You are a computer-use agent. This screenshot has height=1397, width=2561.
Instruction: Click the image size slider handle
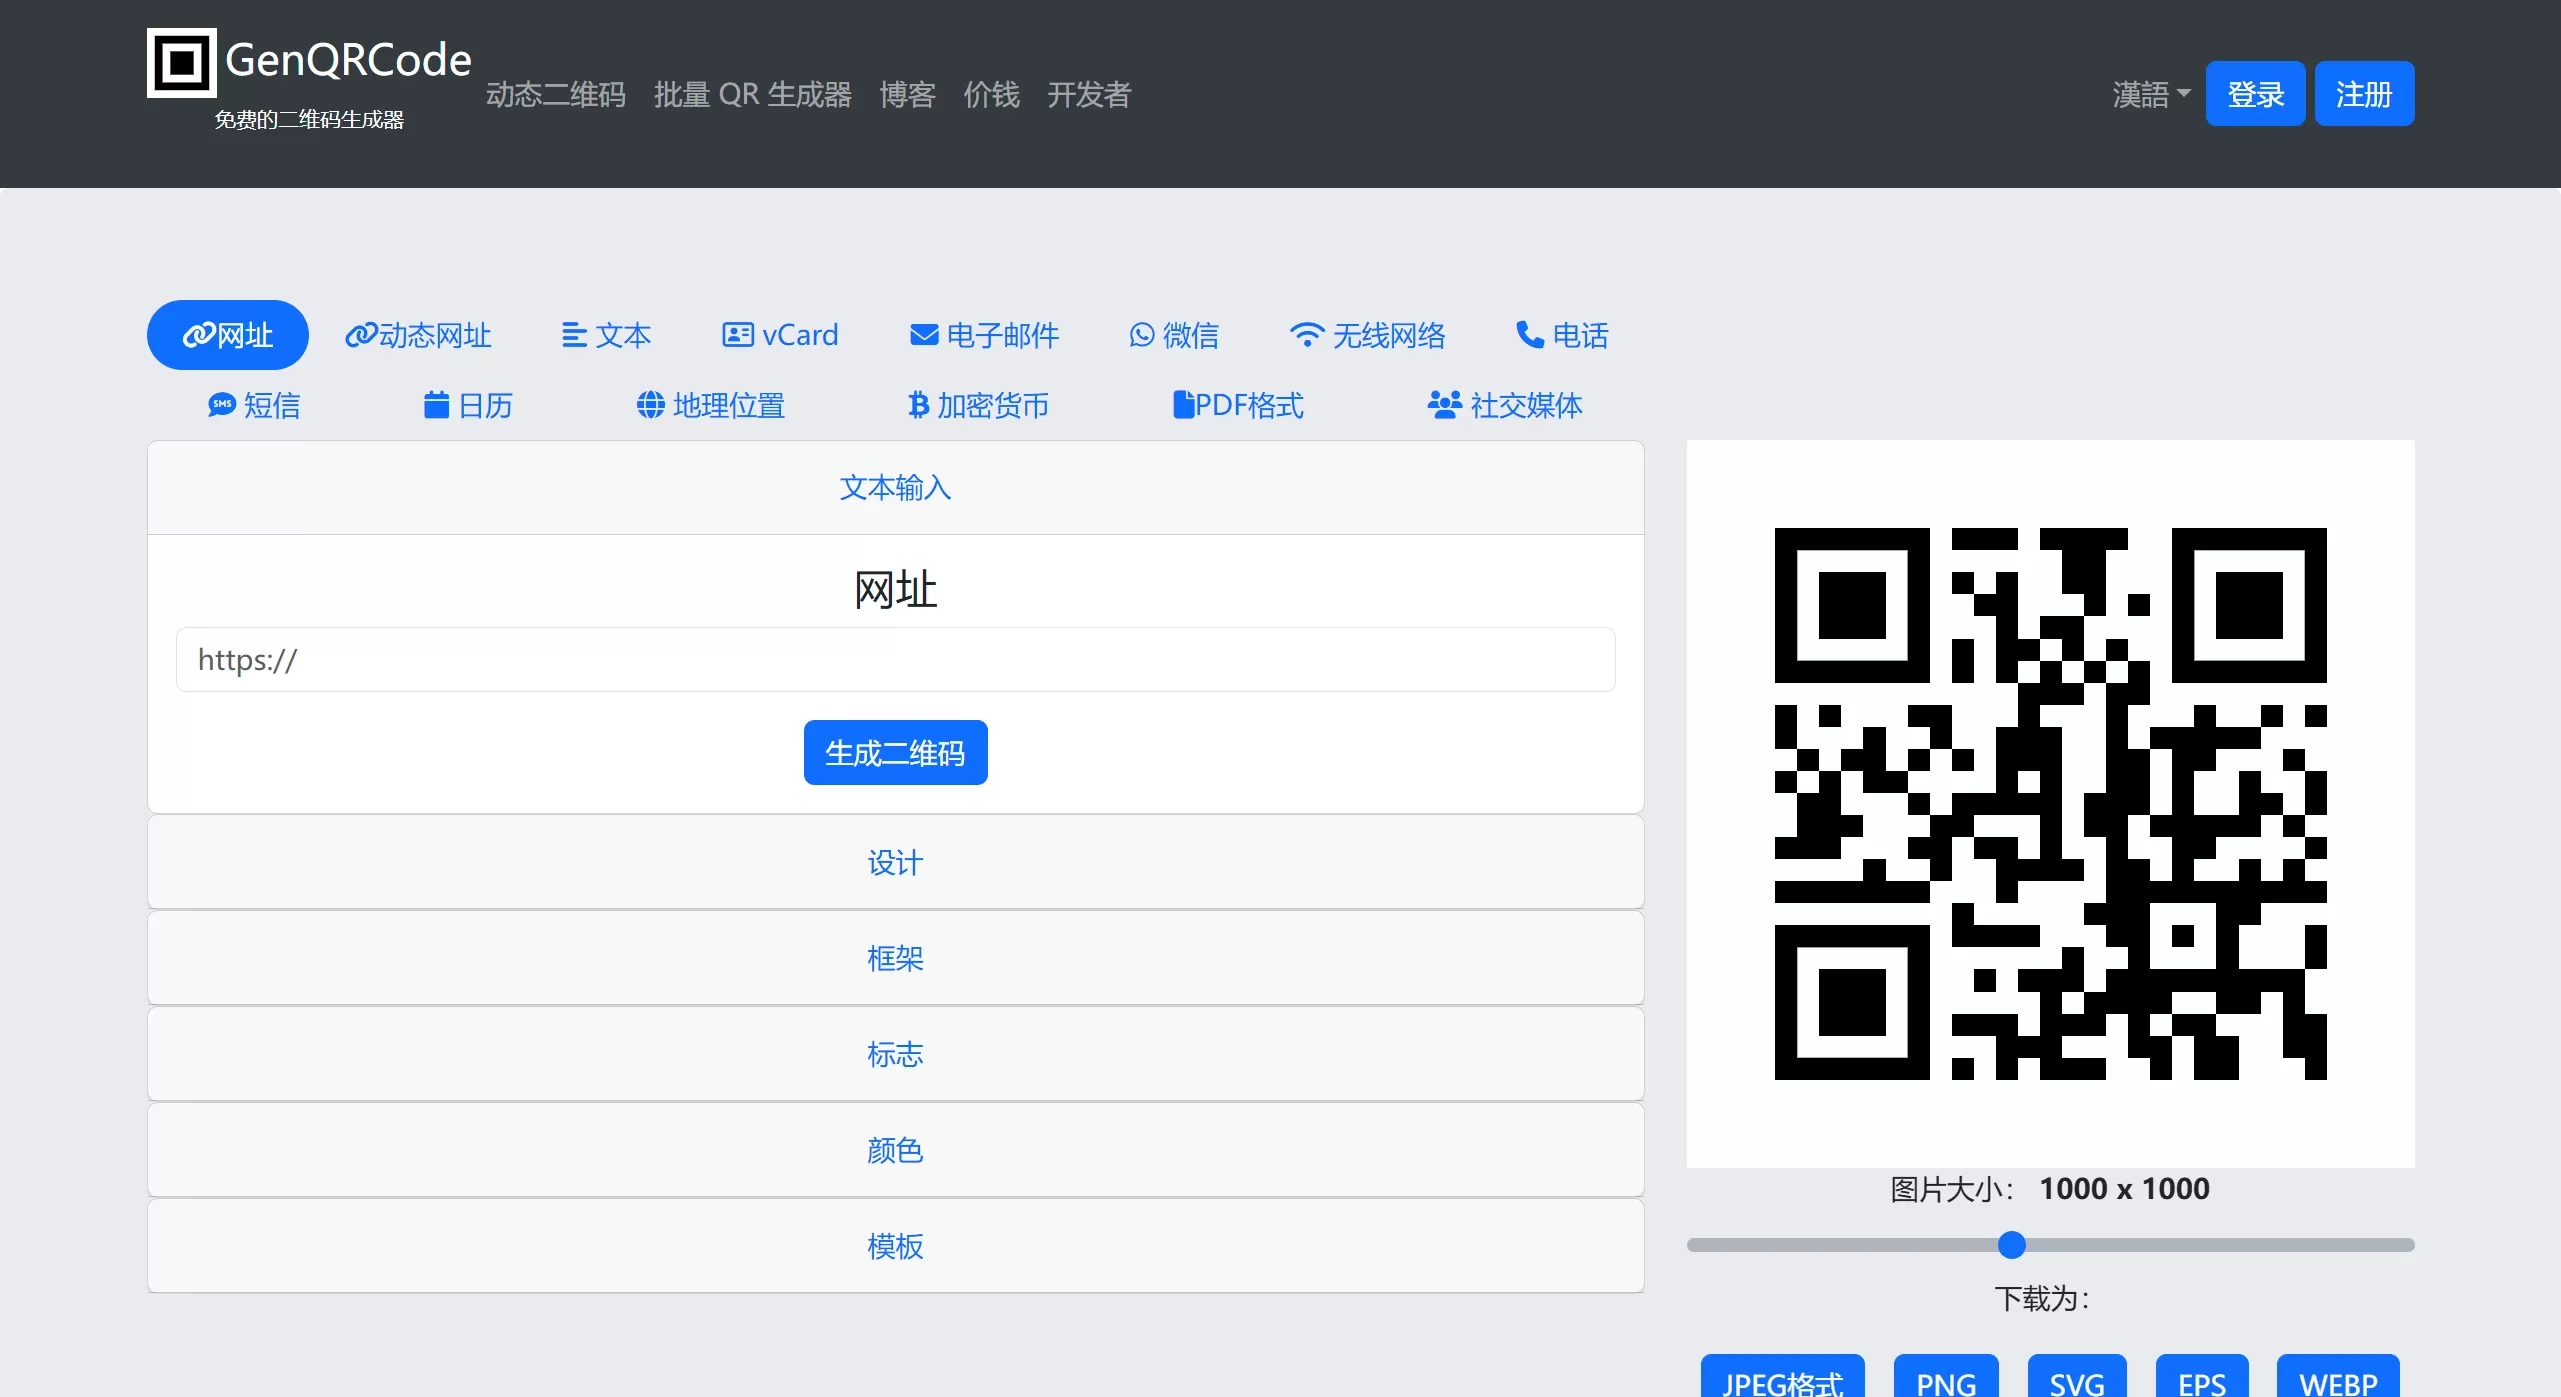click(2011, 1245)
